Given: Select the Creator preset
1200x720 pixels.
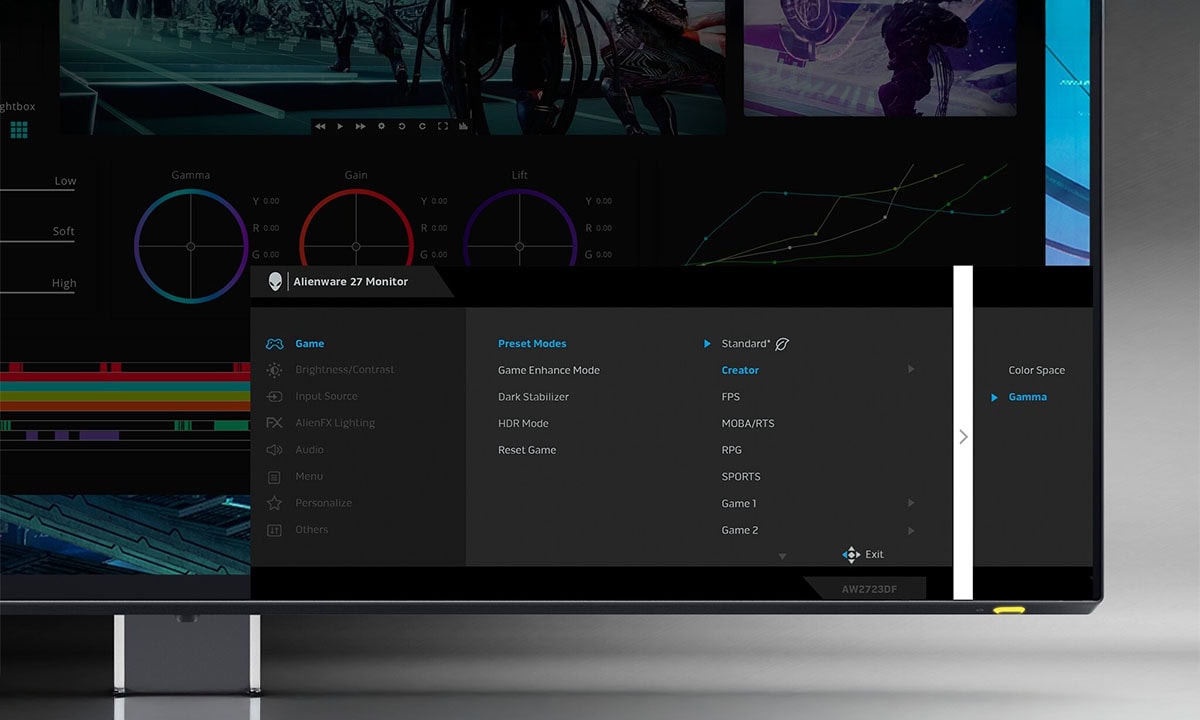Looking at the screenshot, I should click(740, 370).
